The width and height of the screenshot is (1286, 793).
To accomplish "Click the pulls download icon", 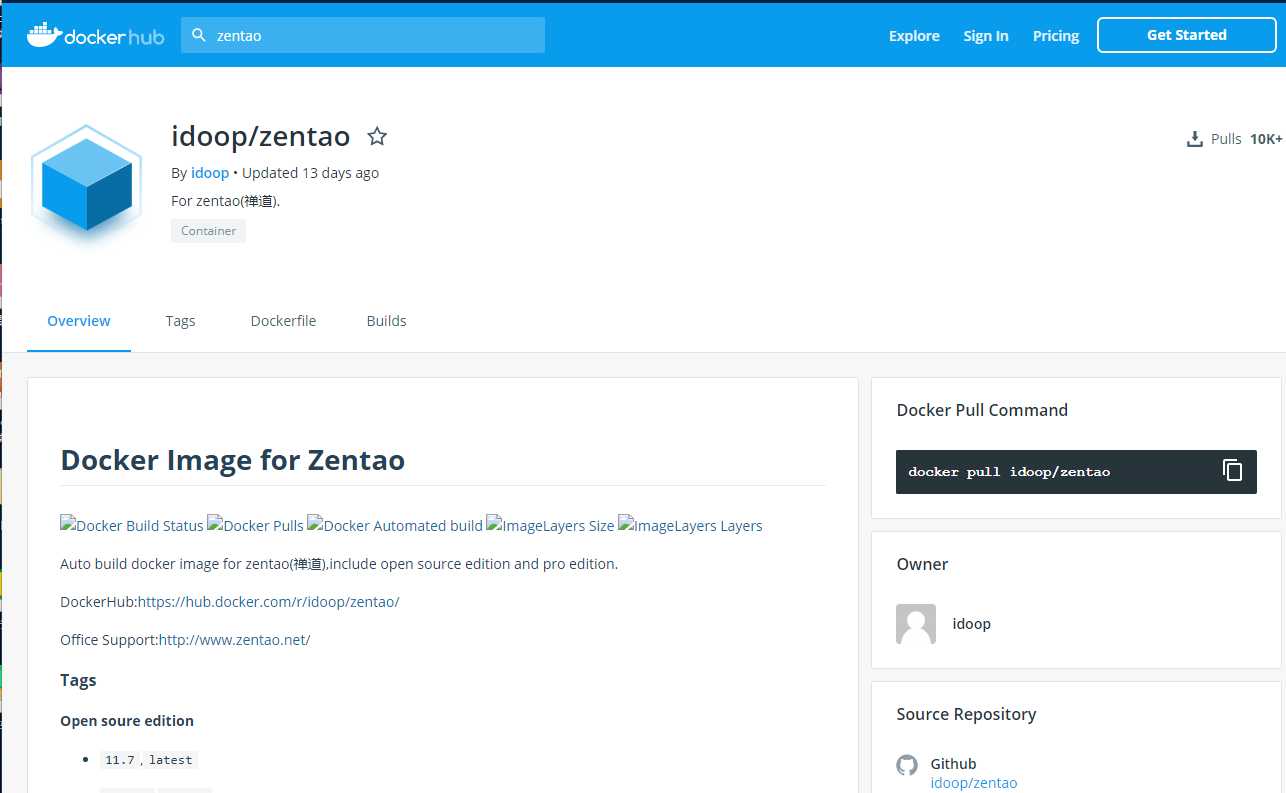I will [x=1194, y=139].
